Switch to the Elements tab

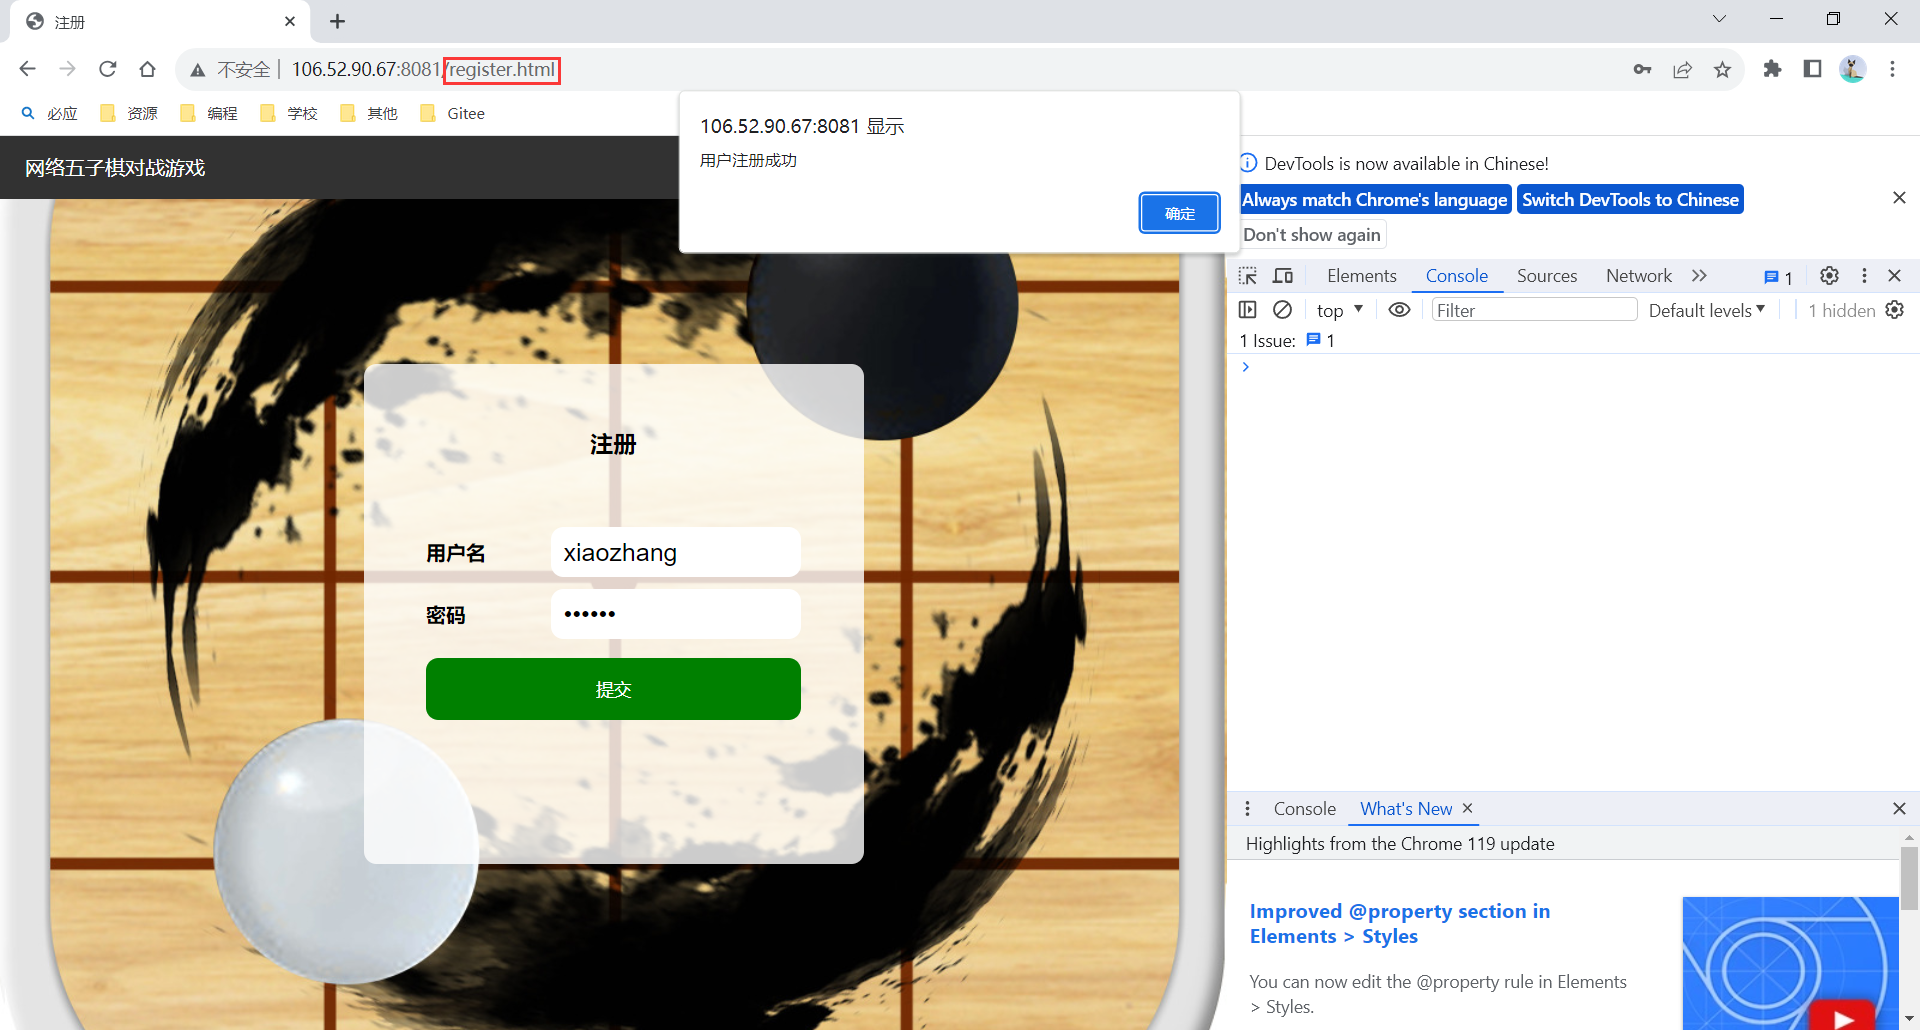(x=1361, y=276)
